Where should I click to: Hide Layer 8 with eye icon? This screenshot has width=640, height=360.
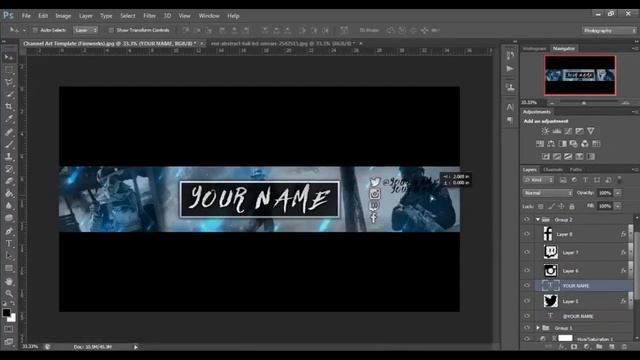527,234
